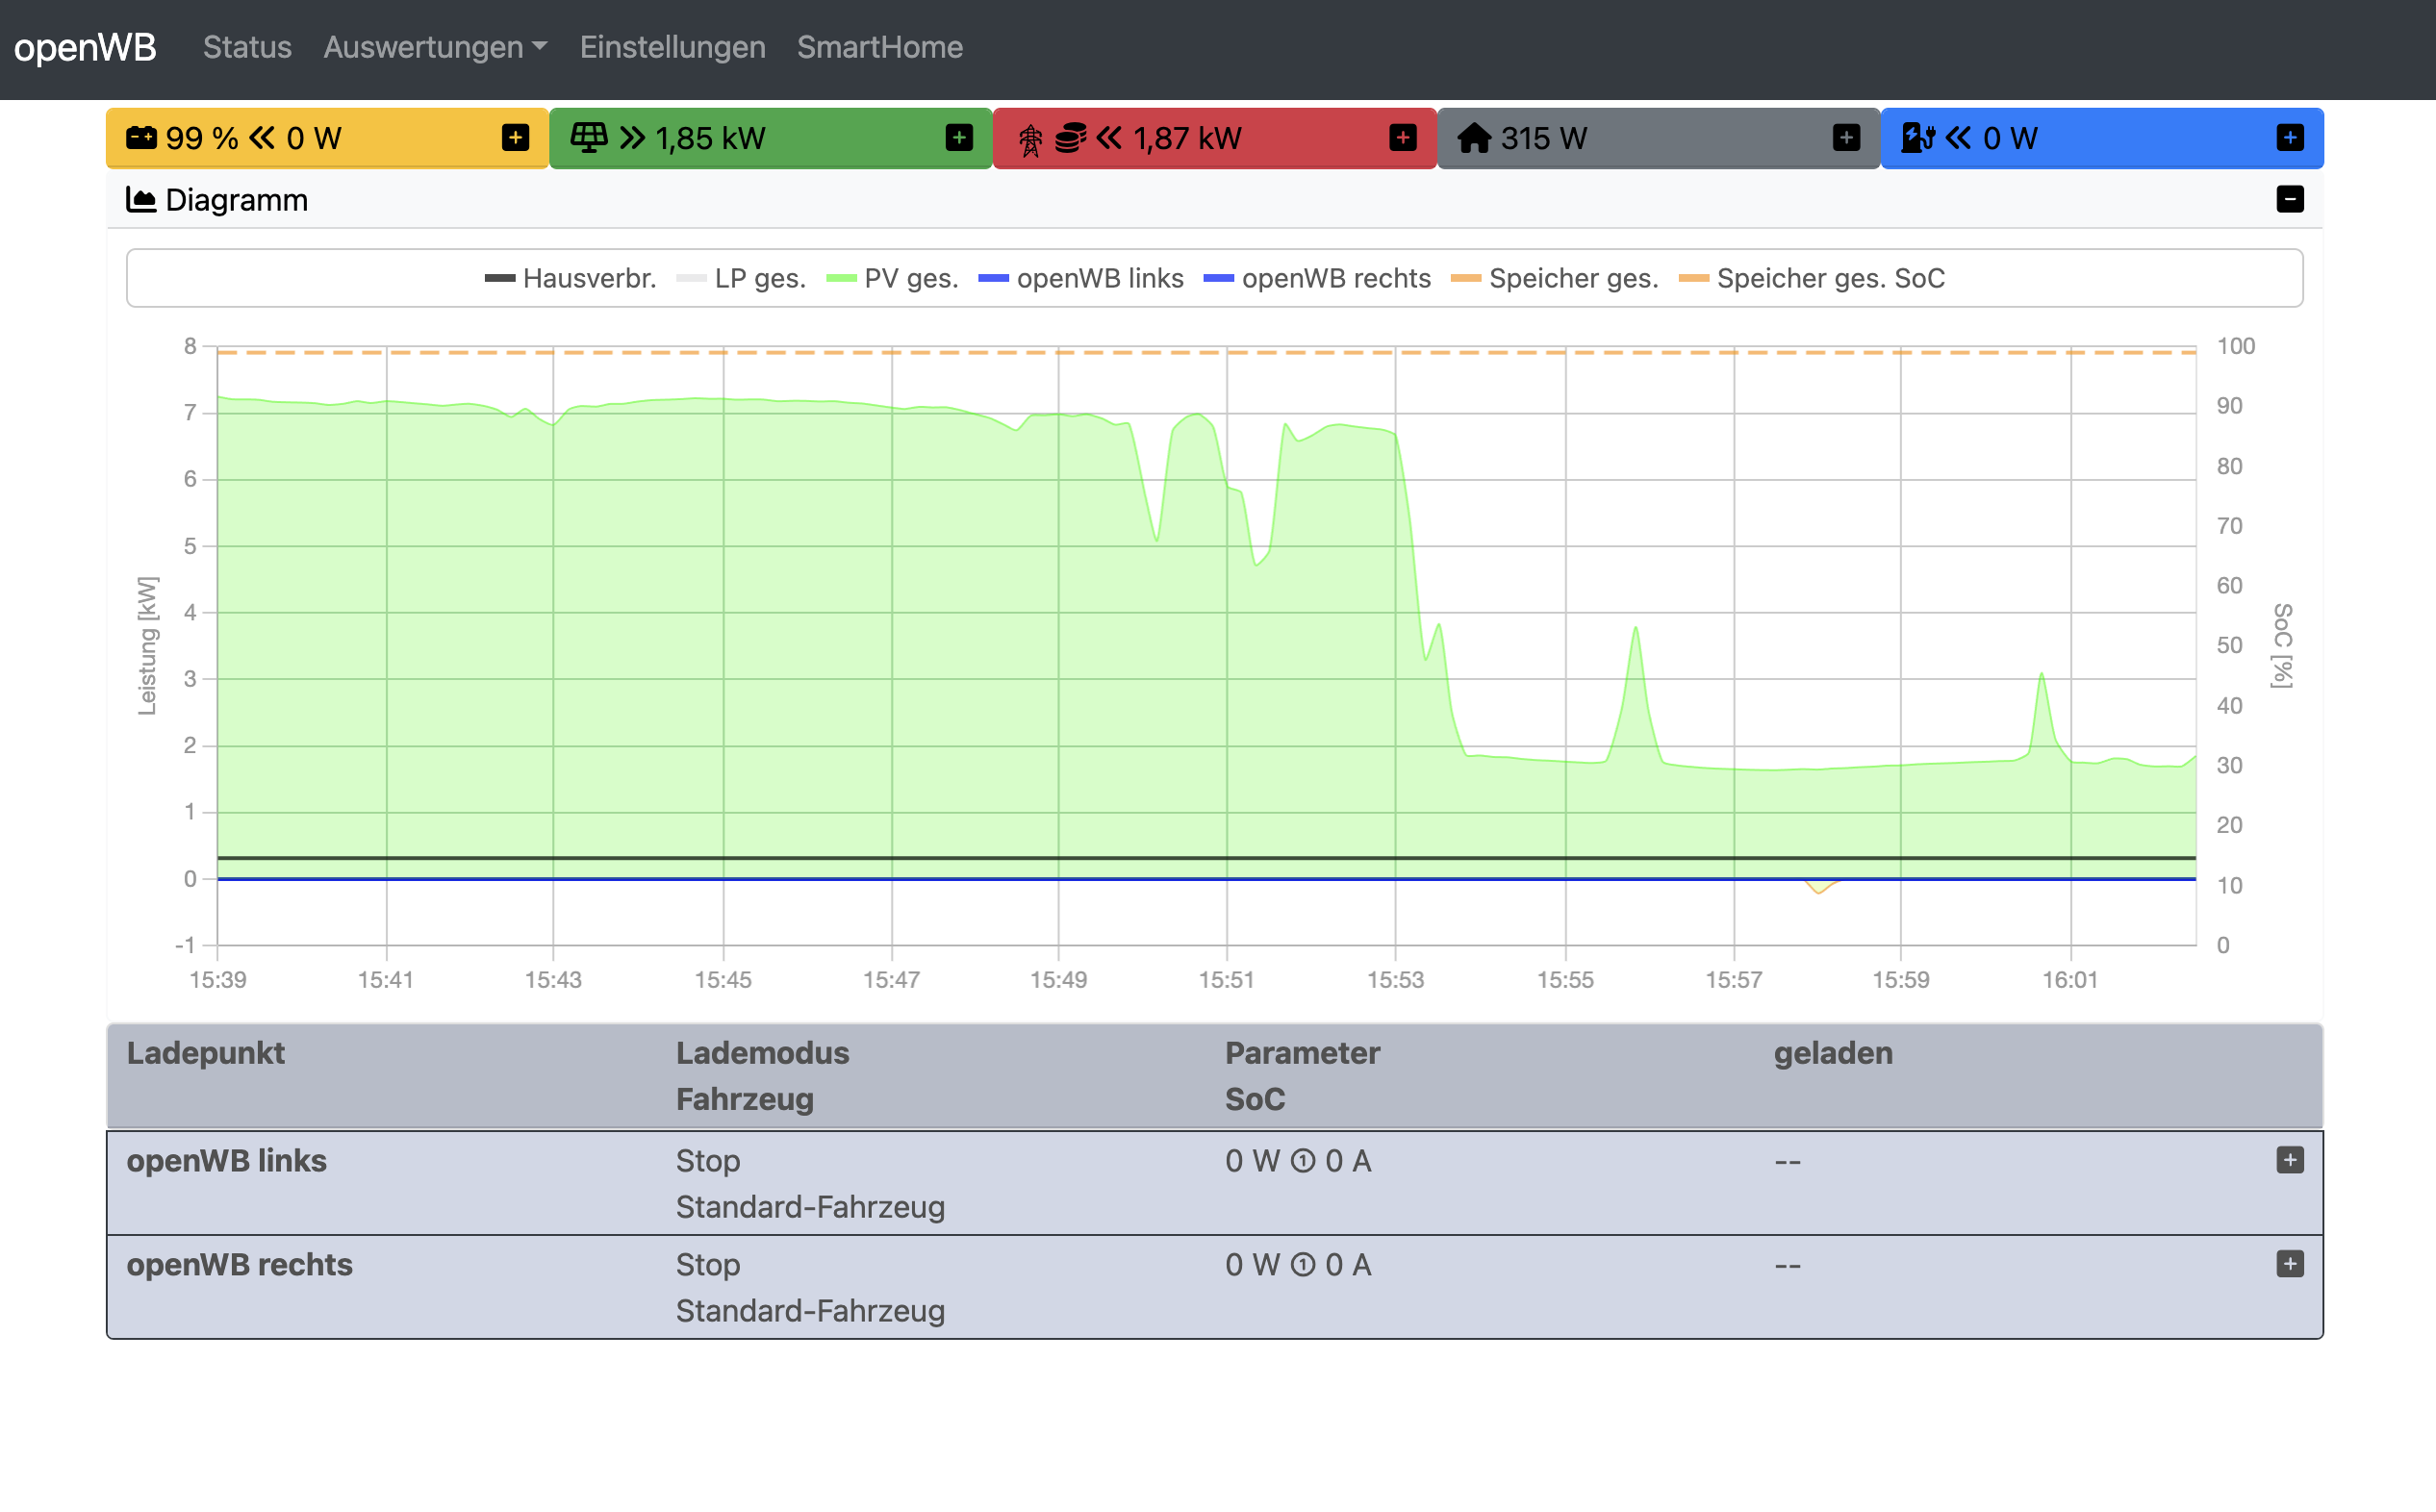The width and height of the screenshot is (2436, 1512).
Task: Go to the SmartHome page
Action: [x=879, y=47]
